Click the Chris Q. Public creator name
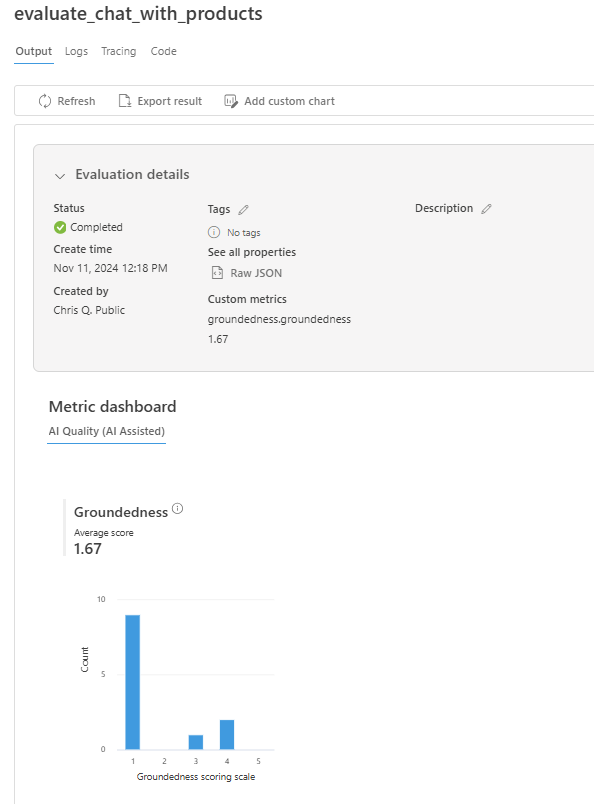 coord(89,310)
